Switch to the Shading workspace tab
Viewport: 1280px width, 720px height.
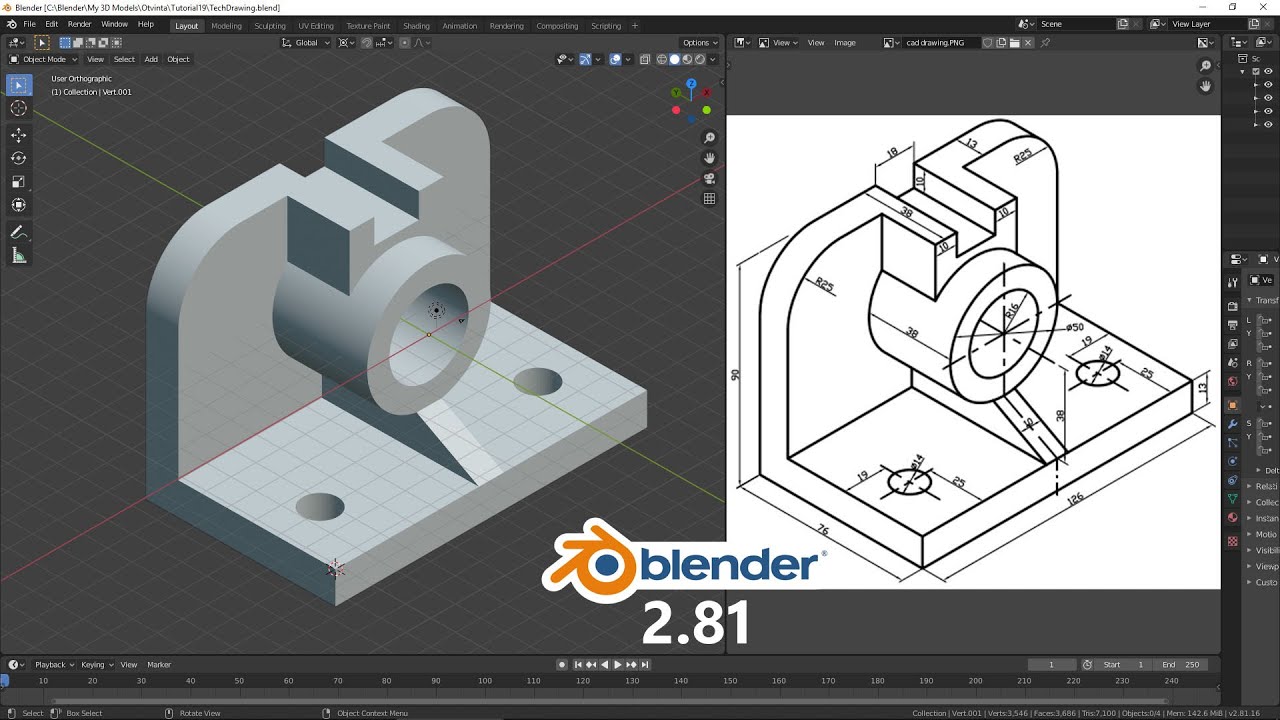pos(416,26)
